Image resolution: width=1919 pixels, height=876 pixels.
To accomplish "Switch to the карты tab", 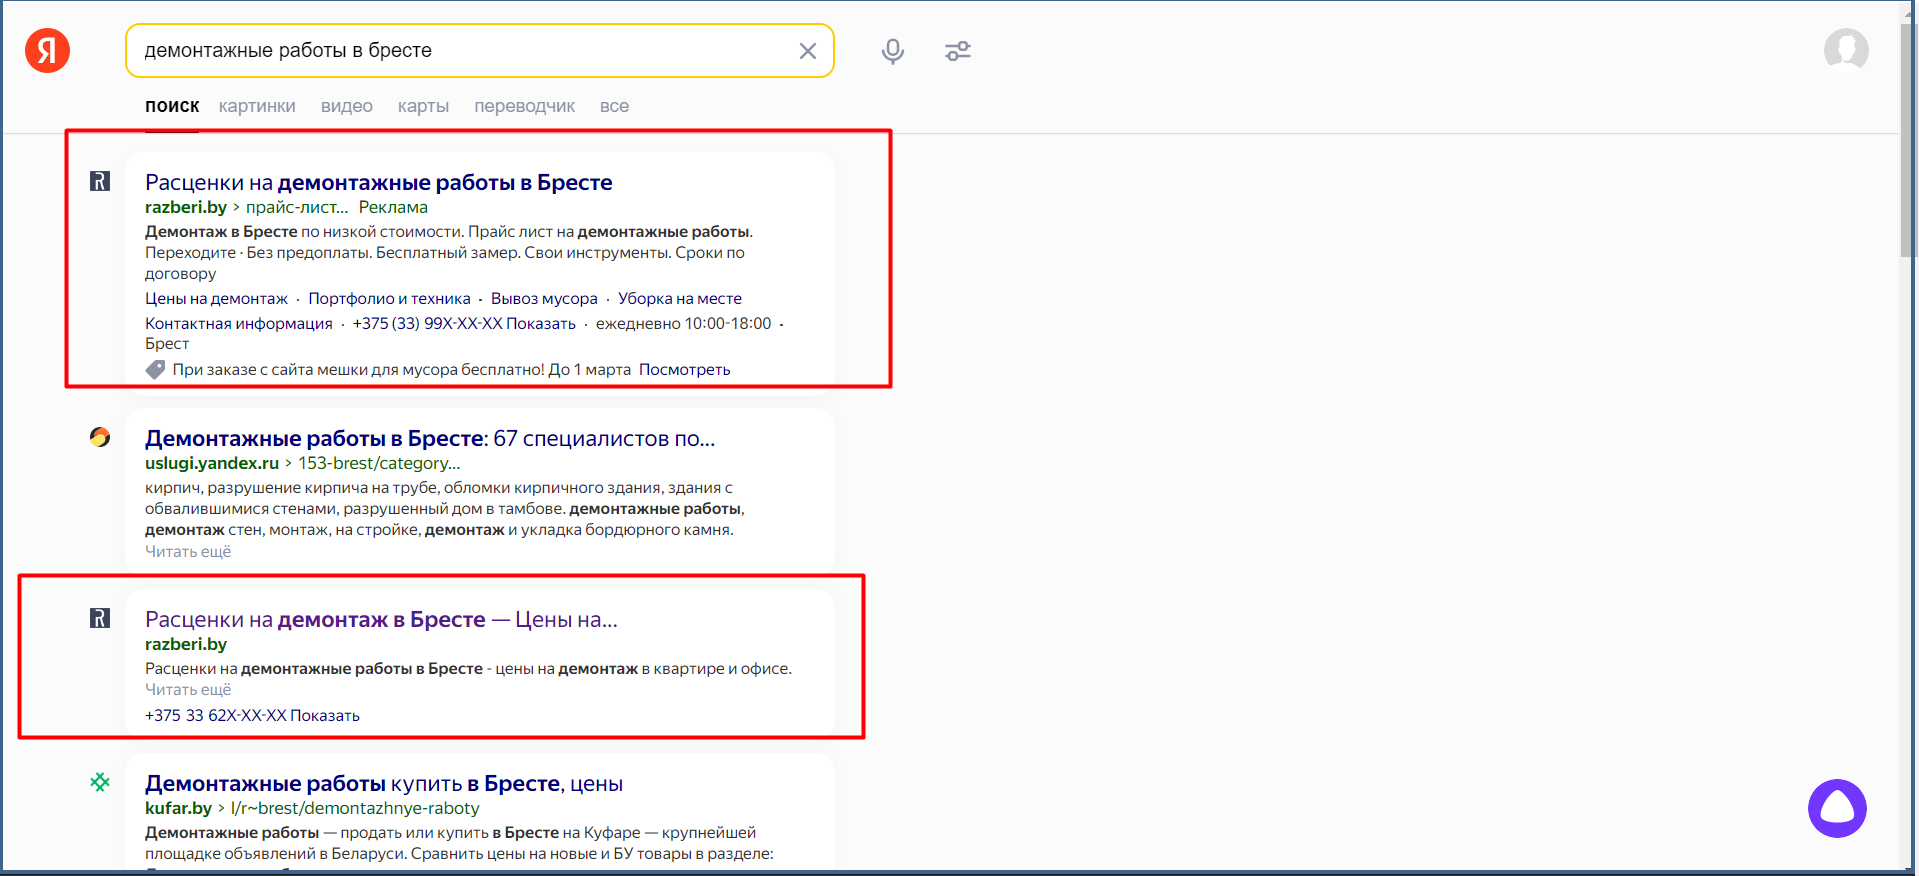I will point(423,106).
